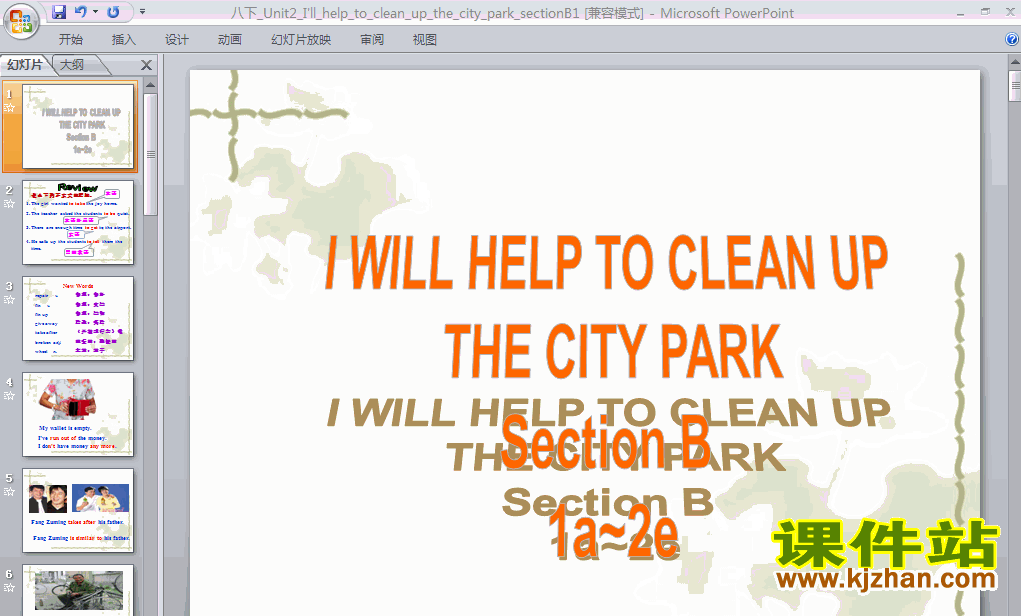
Task: Click the brown Section B subtitle text
Action: [608, 502]
